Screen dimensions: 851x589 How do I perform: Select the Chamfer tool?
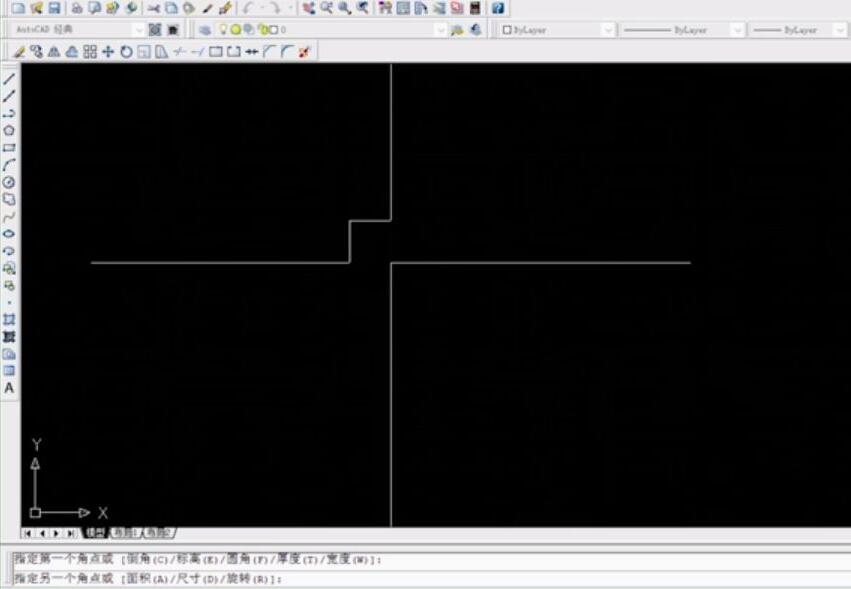(269, 52)
